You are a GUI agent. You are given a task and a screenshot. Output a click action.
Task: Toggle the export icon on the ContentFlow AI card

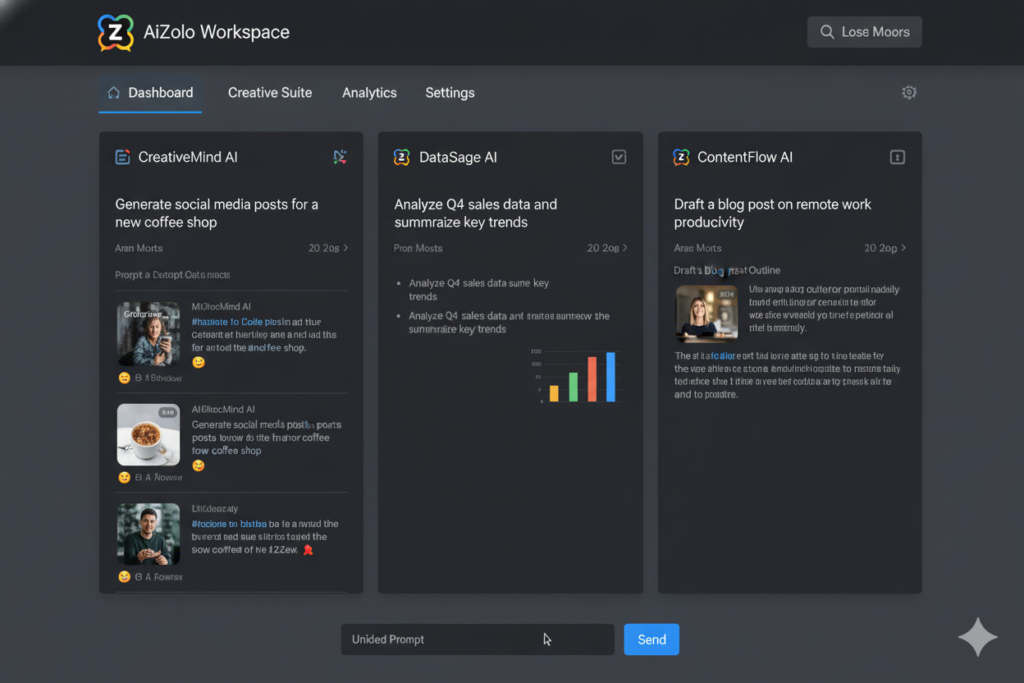897,157
